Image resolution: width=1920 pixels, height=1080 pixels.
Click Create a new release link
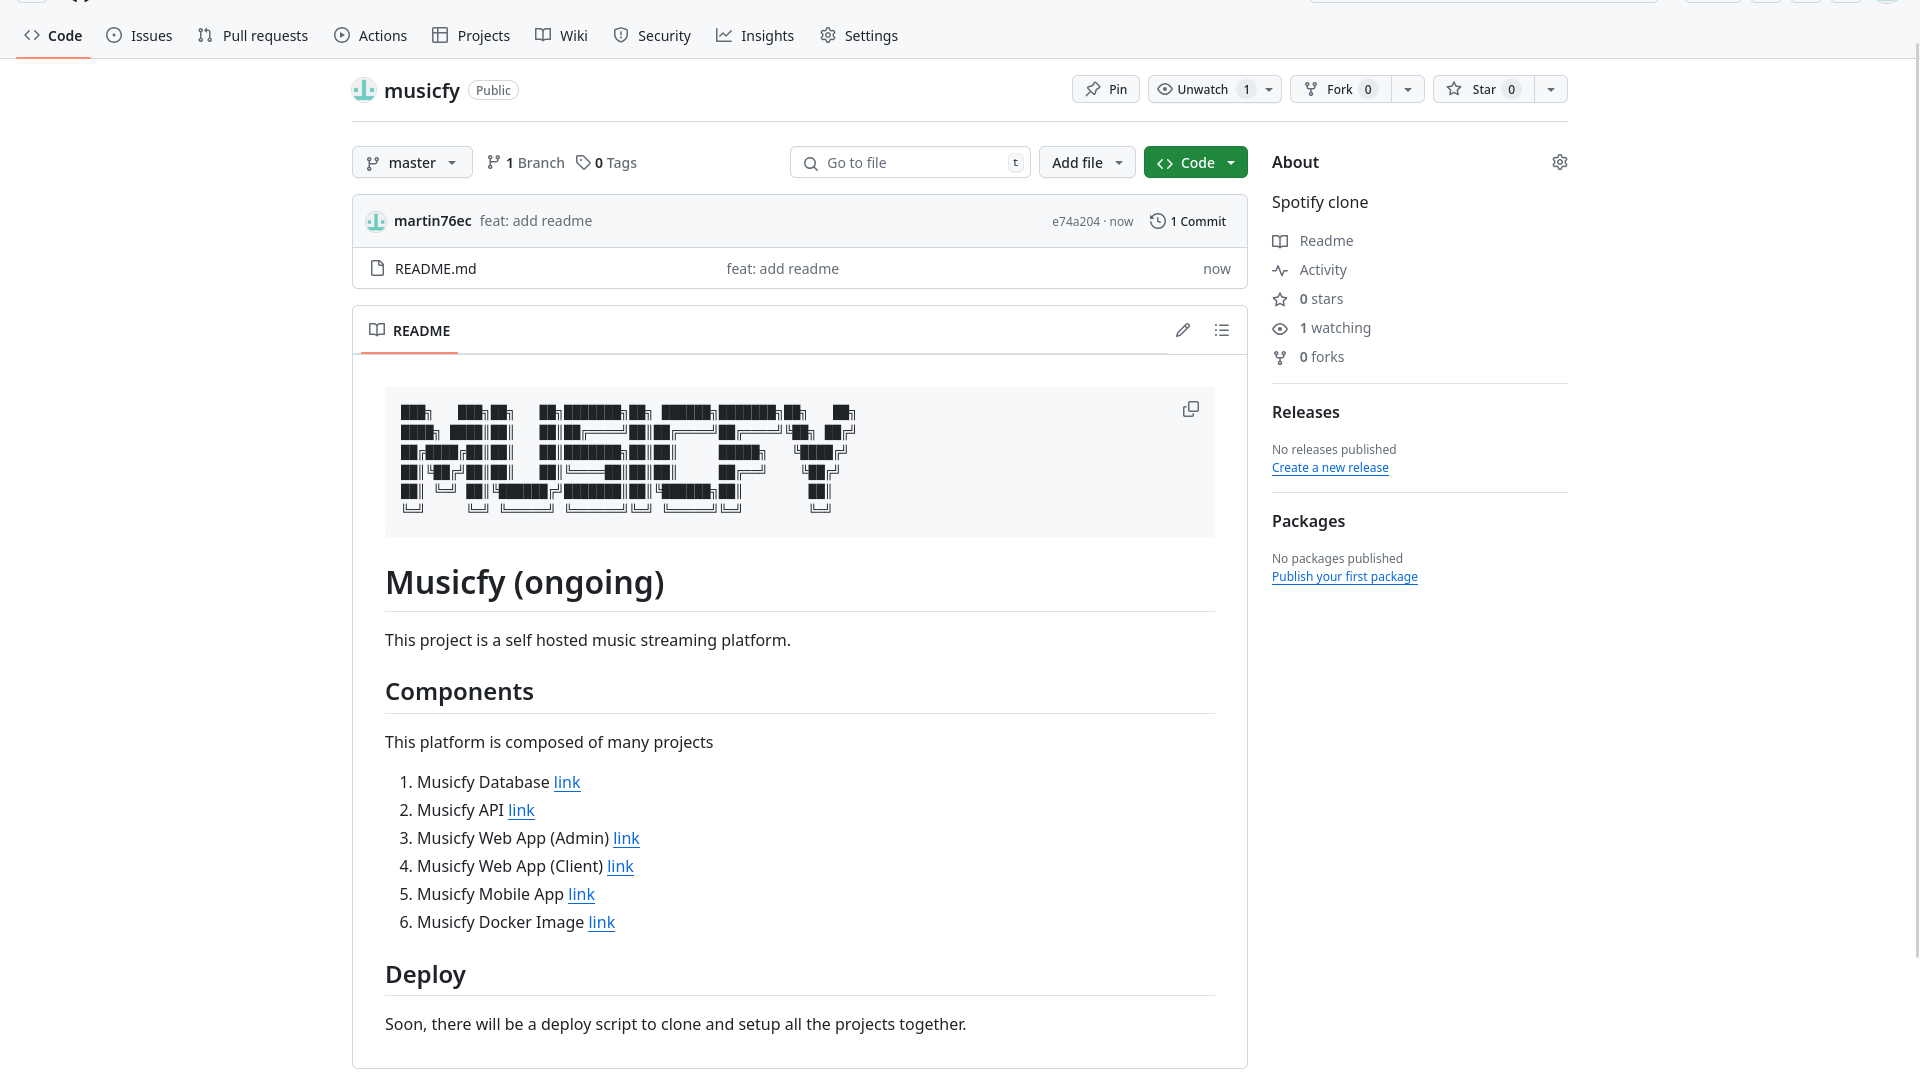[x=1330, y=467]
